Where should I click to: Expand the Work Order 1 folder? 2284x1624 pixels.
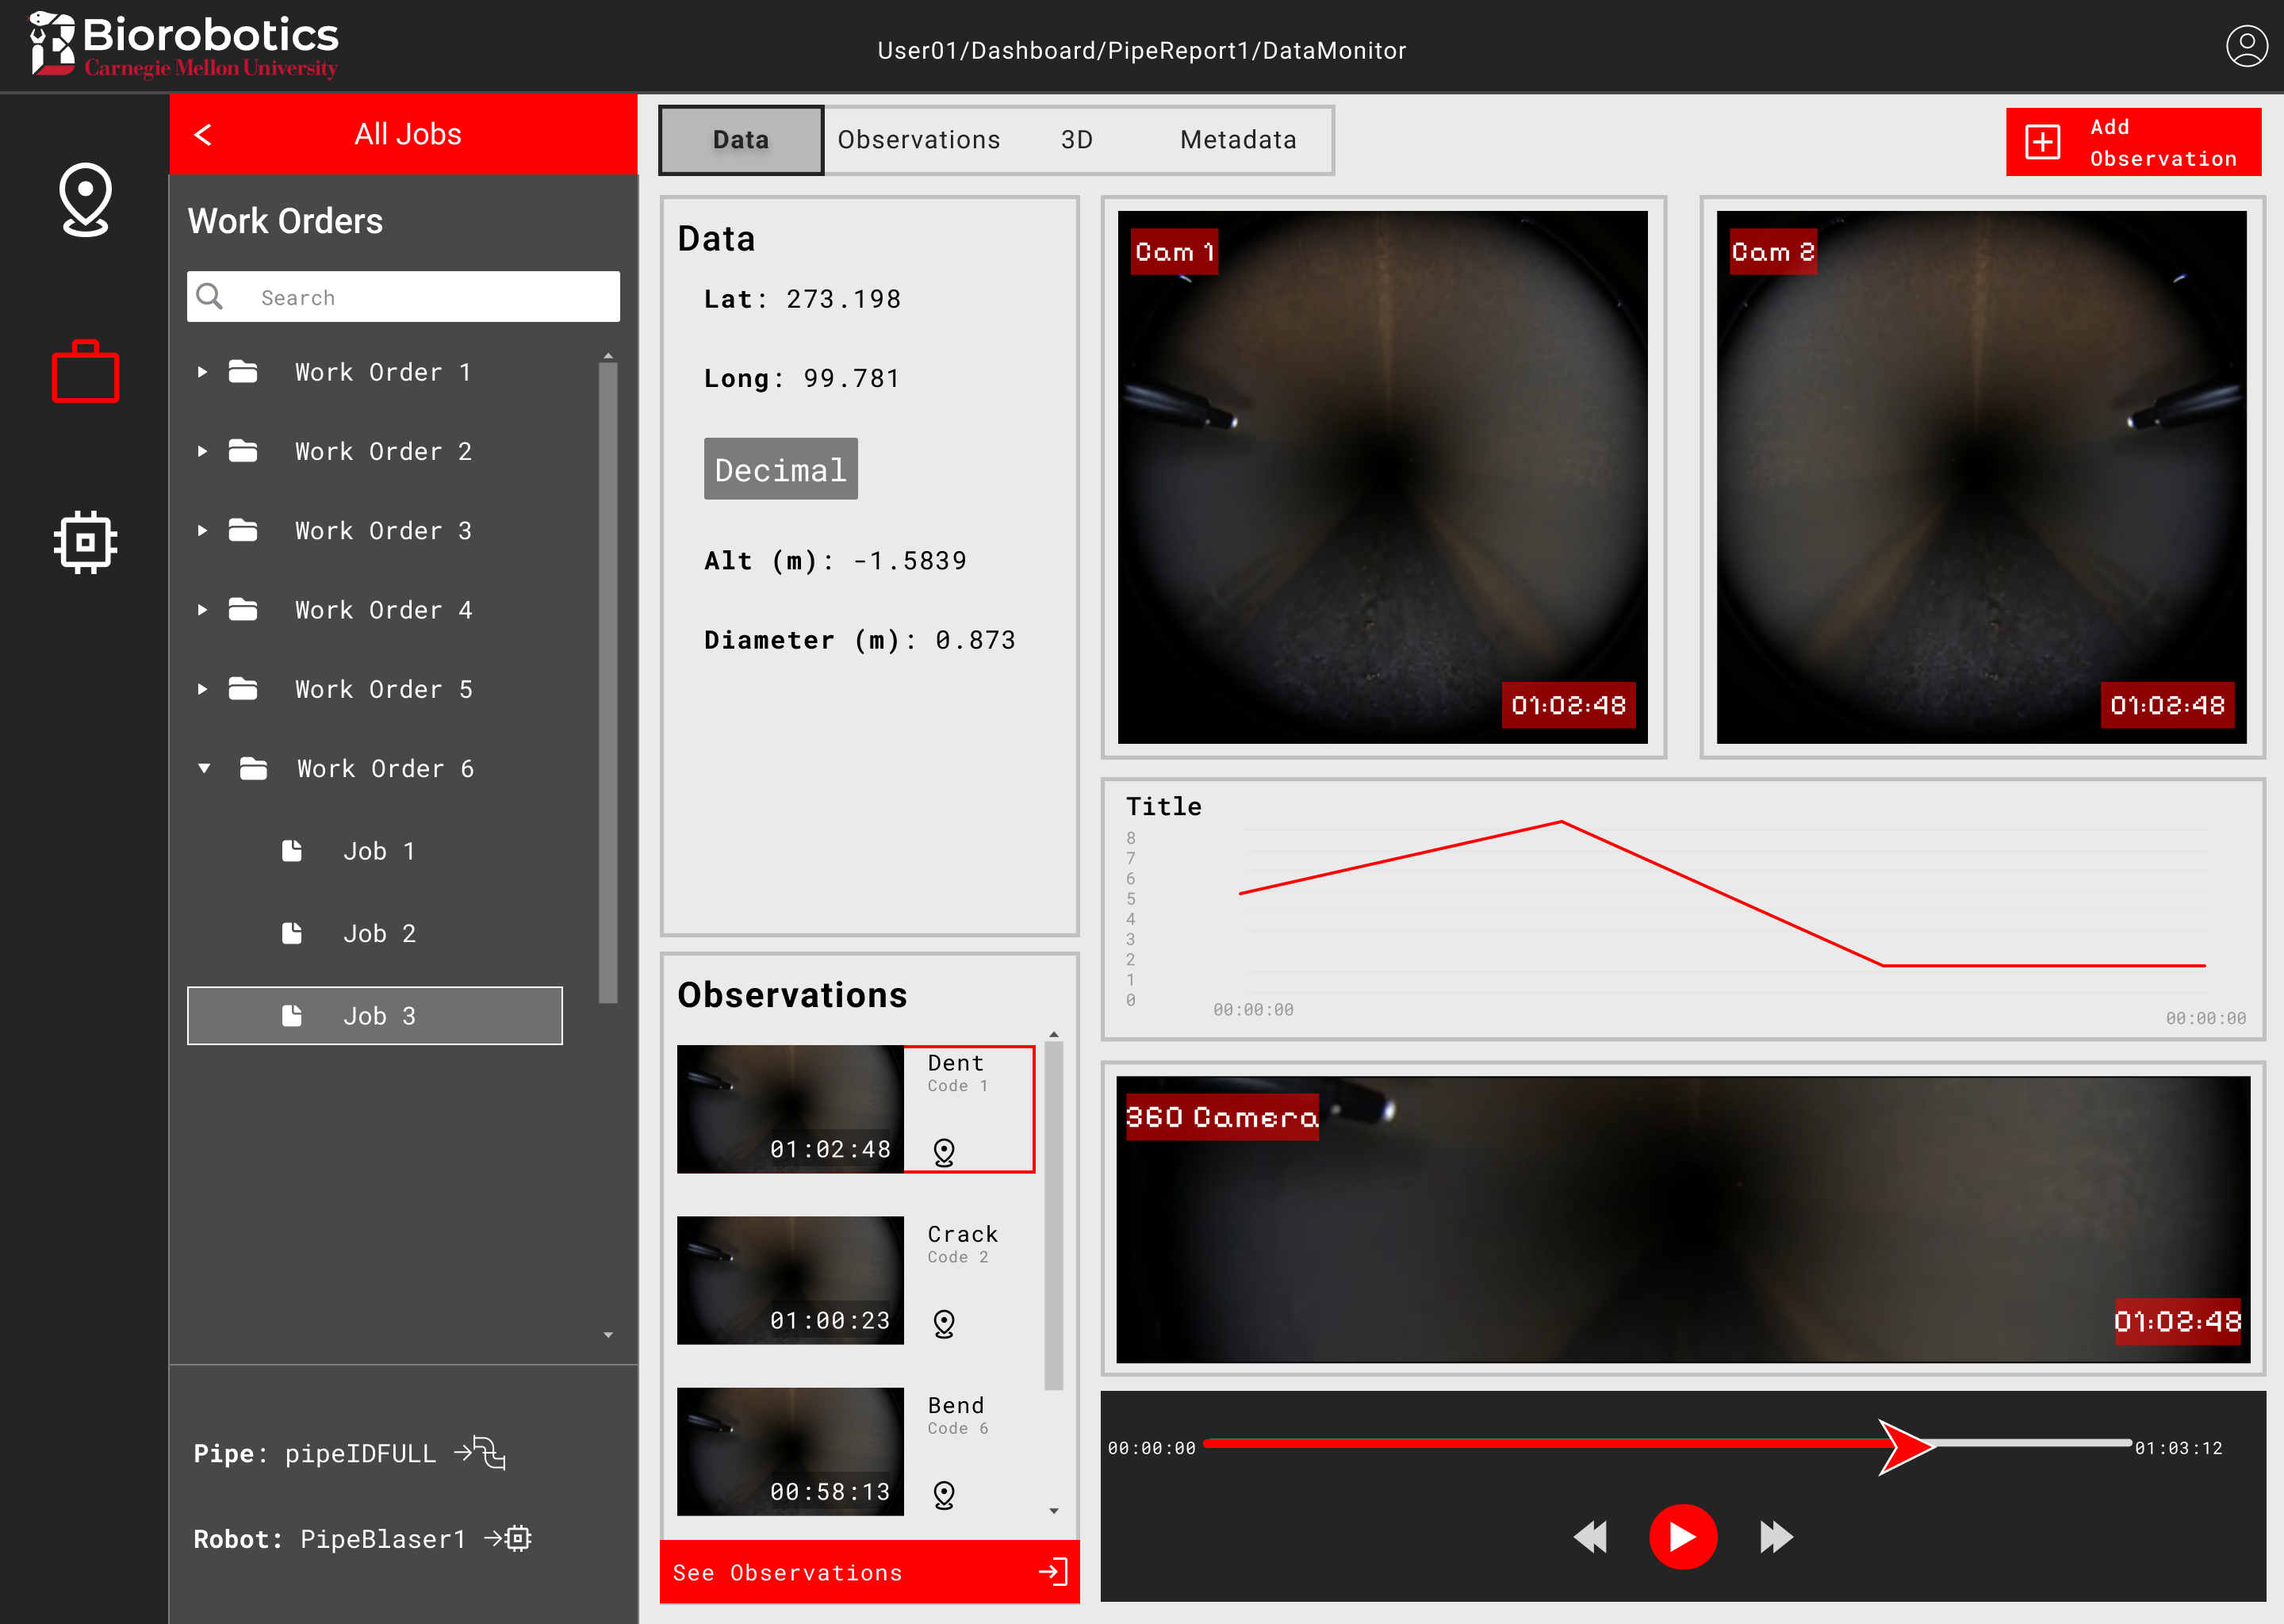(x=203, y=372)
